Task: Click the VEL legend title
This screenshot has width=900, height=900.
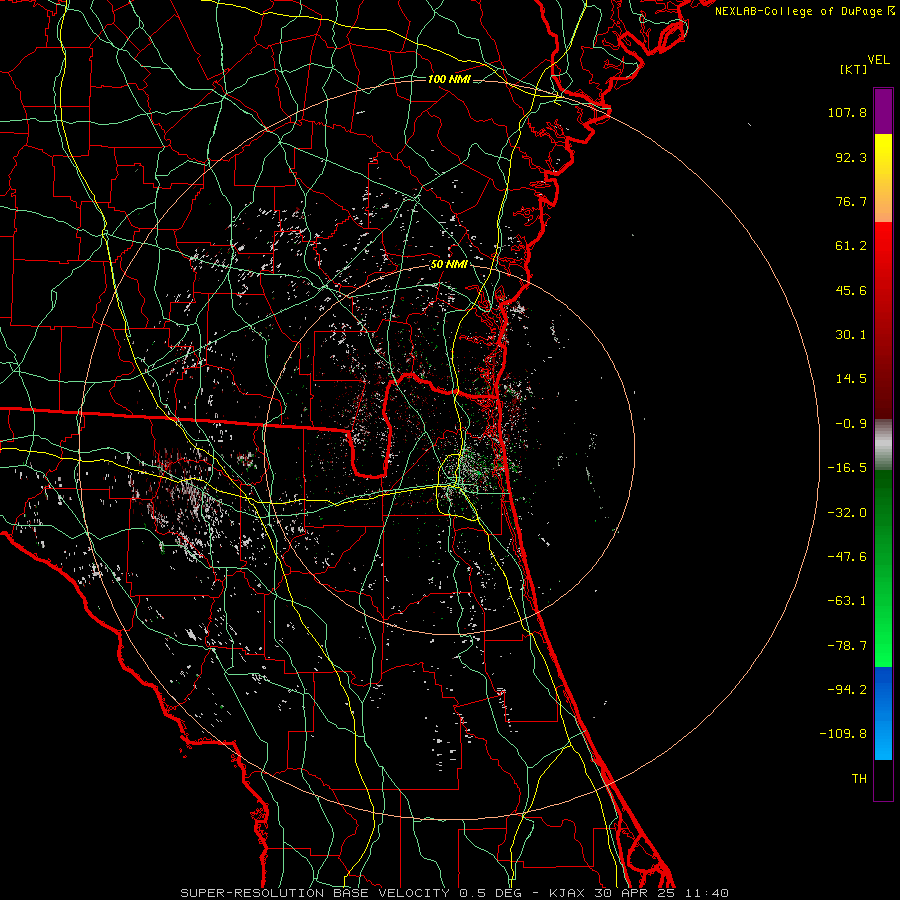Action: click(878, 60)
